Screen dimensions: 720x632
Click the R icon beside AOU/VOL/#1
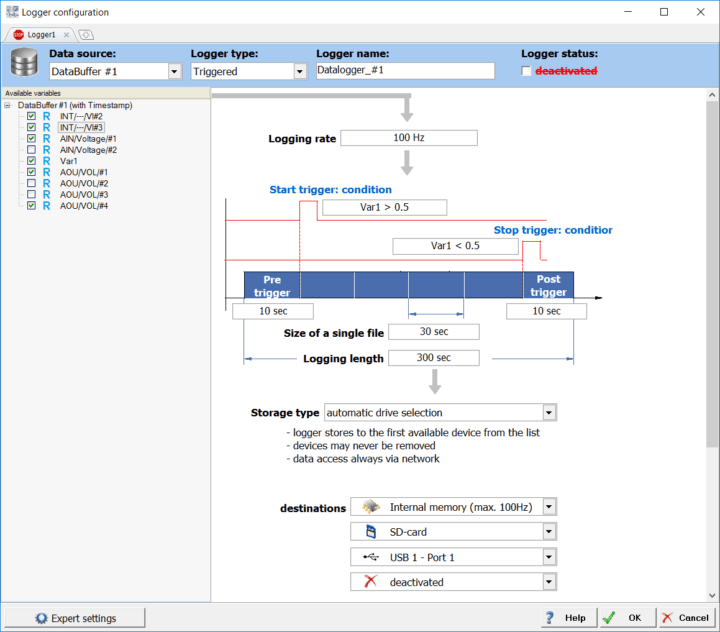(46, 172)
